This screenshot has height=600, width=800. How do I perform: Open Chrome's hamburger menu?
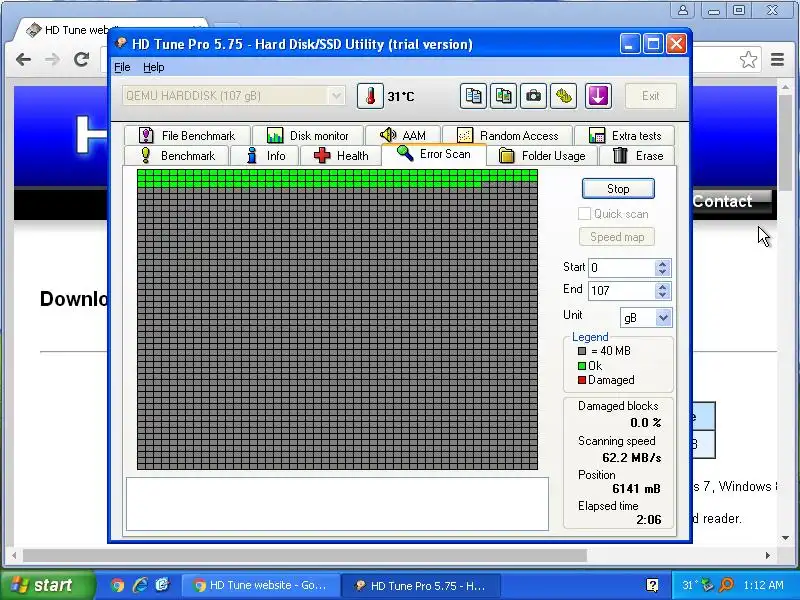click(x=777, y=60)
